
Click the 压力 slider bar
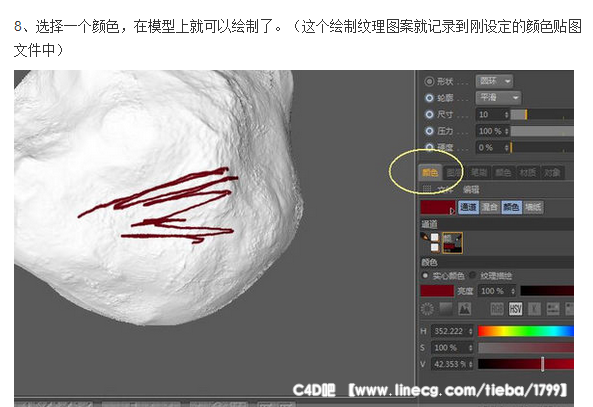(x=542, y=131)
